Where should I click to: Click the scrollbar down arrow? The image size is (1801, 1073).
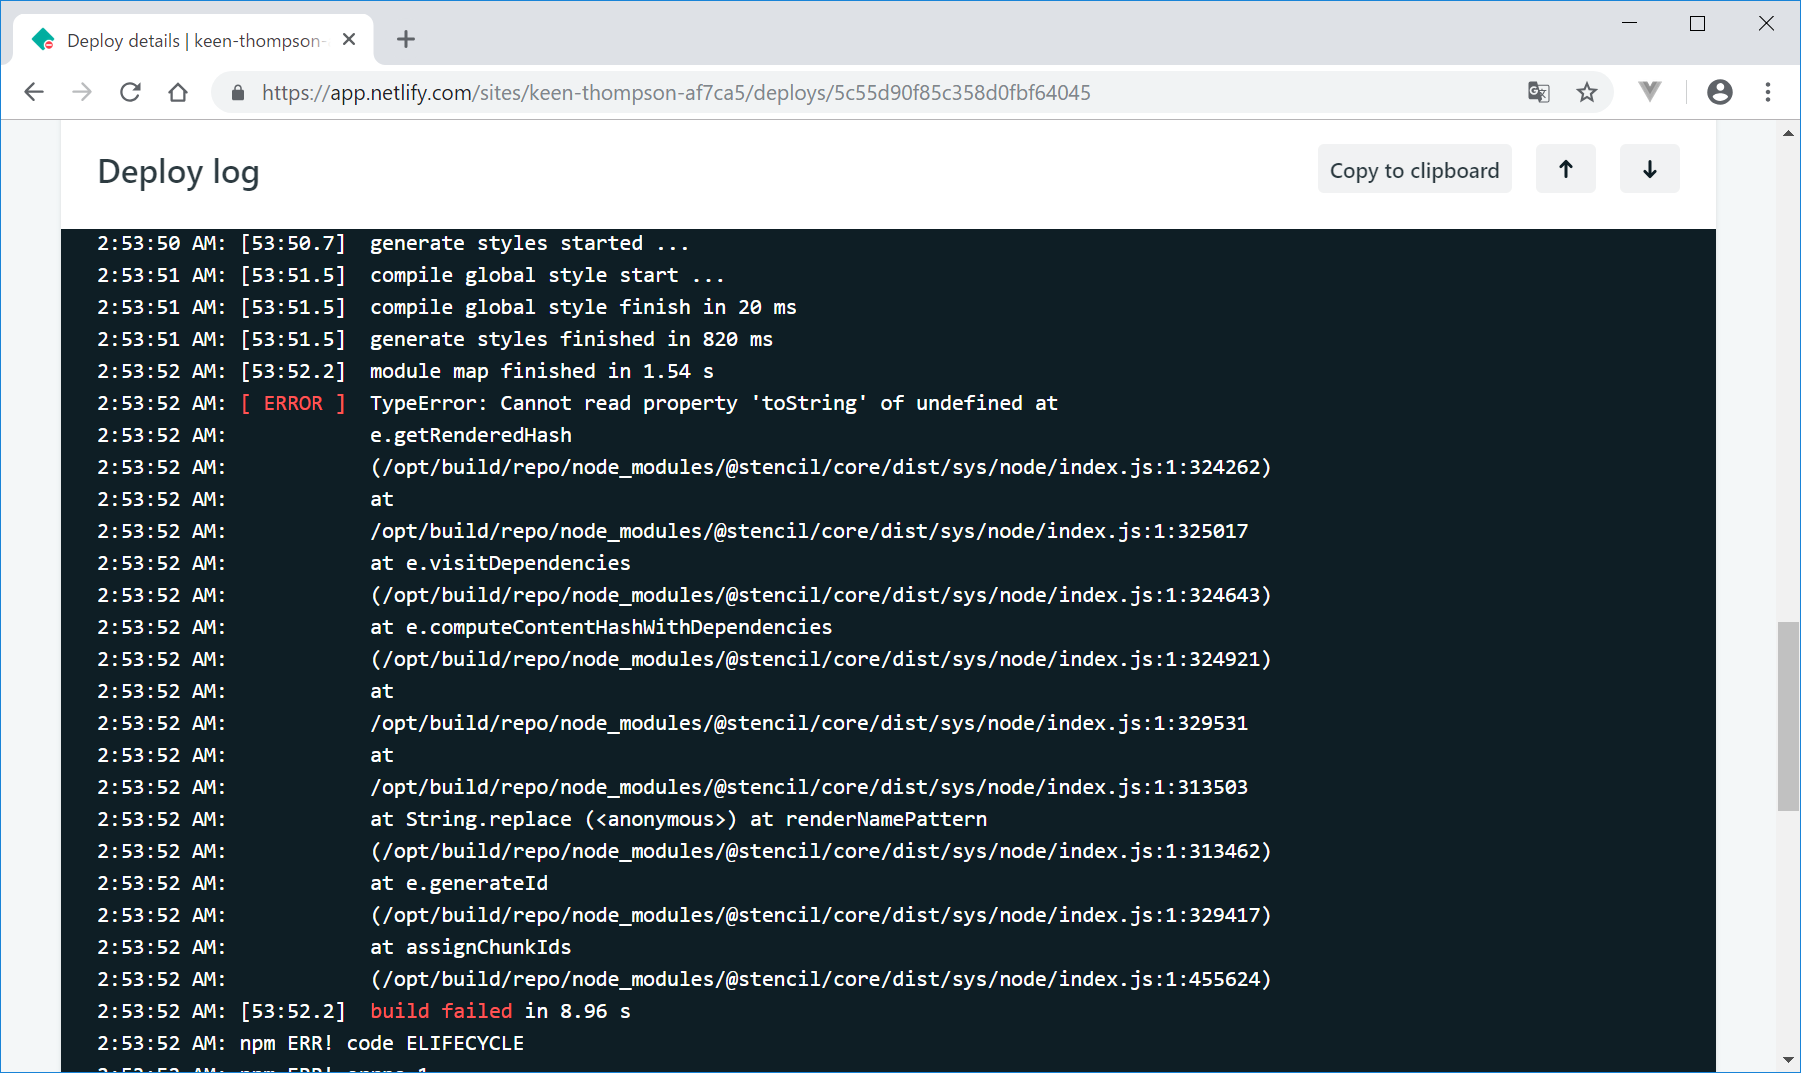pos(1788,1060)
